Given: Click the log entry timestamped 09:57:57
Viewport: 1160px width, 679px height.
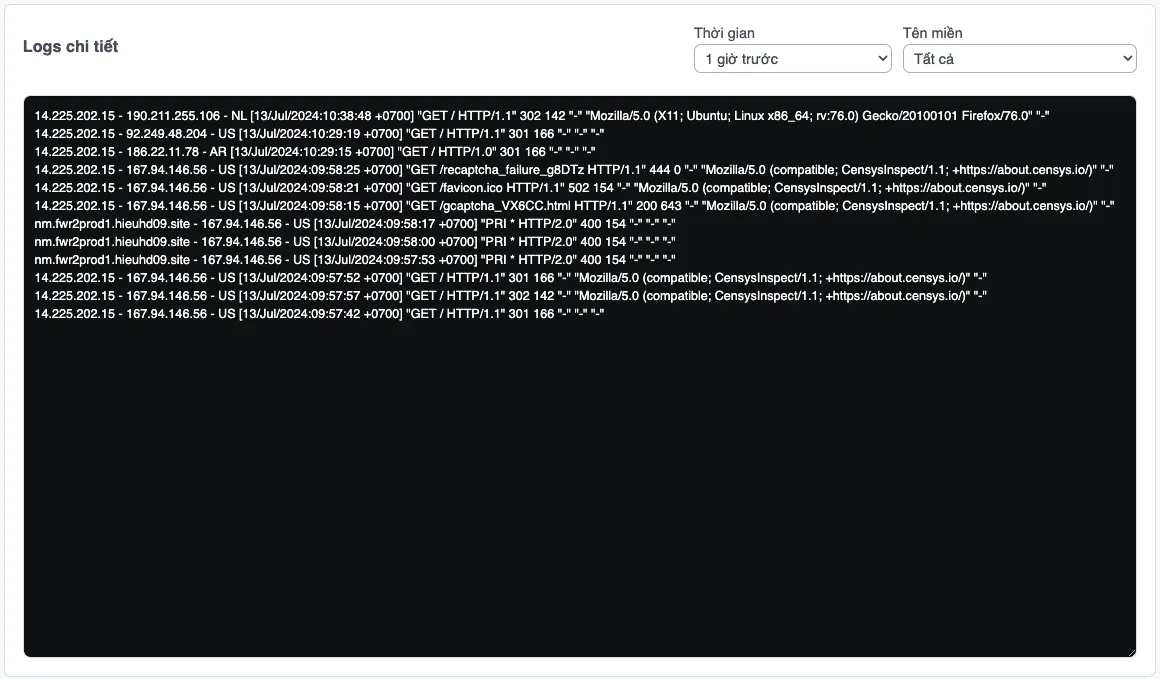Looking at the screenshot, I should 510,295.
